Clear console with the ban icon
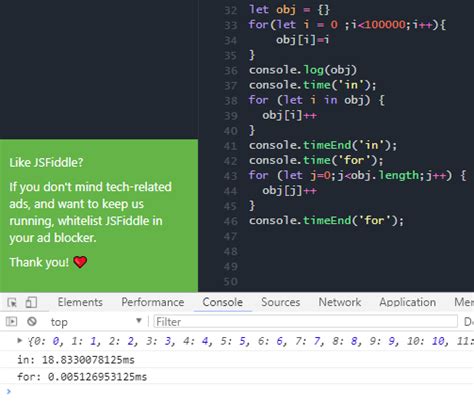Screen dimensions: 474x403 pyautogui.click(x=32, y=322)
